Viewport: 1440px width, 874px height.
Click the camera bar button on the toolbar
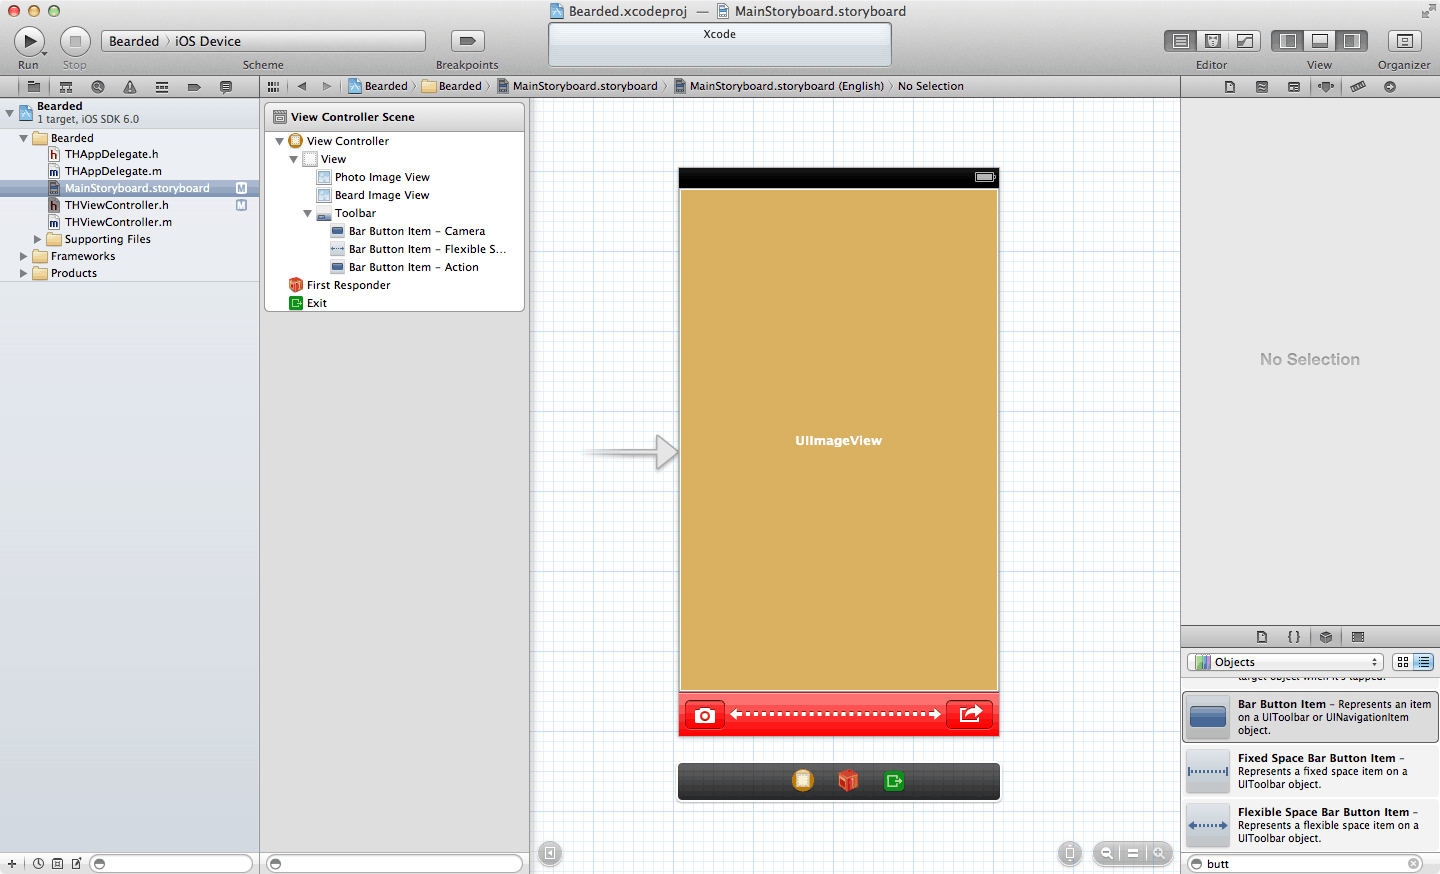[x=704, y=715]
